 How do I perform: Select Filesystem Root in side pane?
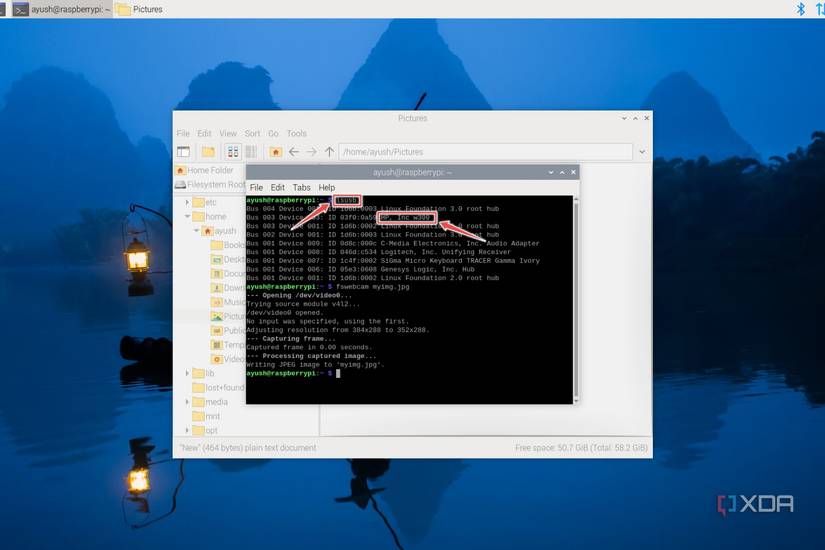pyautogui.click(x=210, y=184)
